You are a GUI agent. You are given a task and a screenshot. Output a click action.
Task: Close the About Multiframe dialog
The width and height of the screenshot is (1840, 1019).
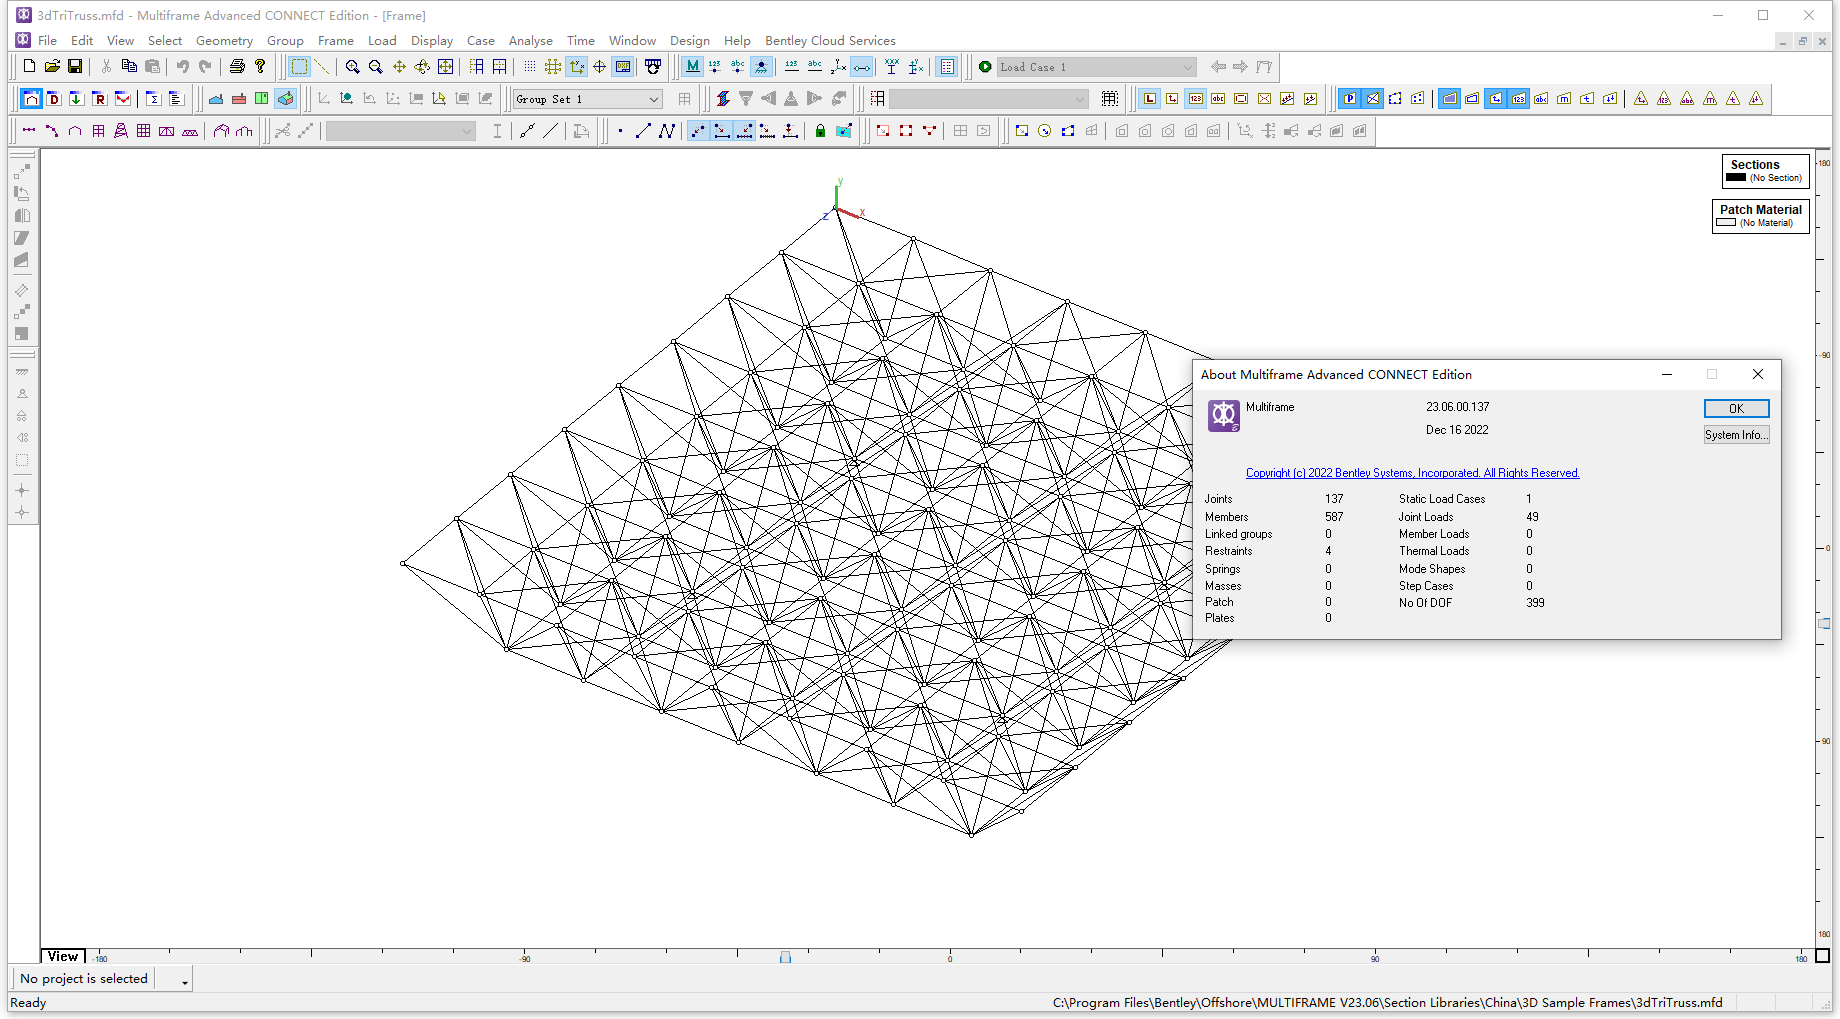pyautogui.click(x=1758, y=374)
